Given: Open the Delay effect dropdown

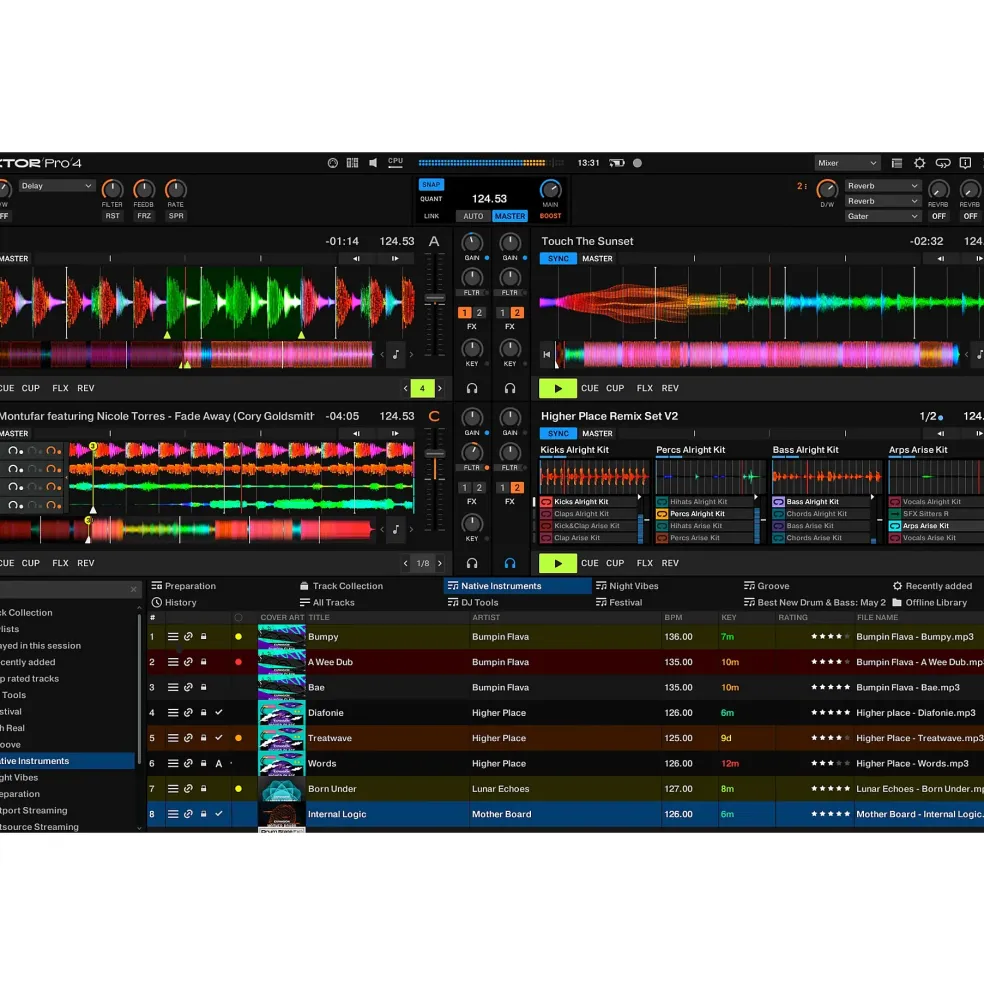Looking at the screenshot, I should (x=56, y=186).
